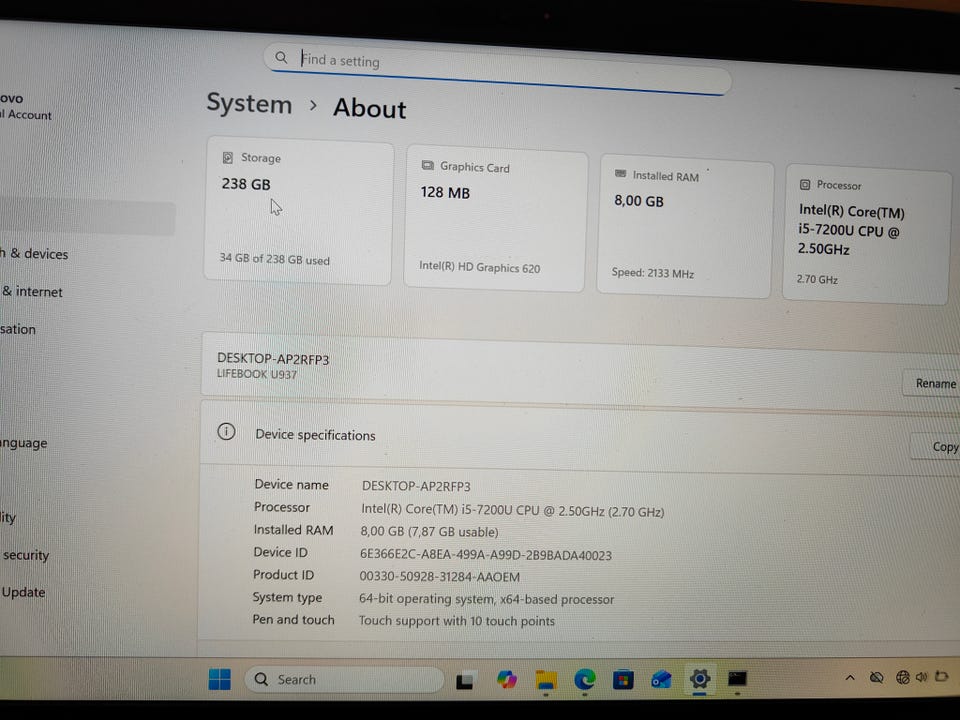The height and width of the screenshot is (720, 960).
Task: Click the battery tray icon
Action: click(942, 676)
